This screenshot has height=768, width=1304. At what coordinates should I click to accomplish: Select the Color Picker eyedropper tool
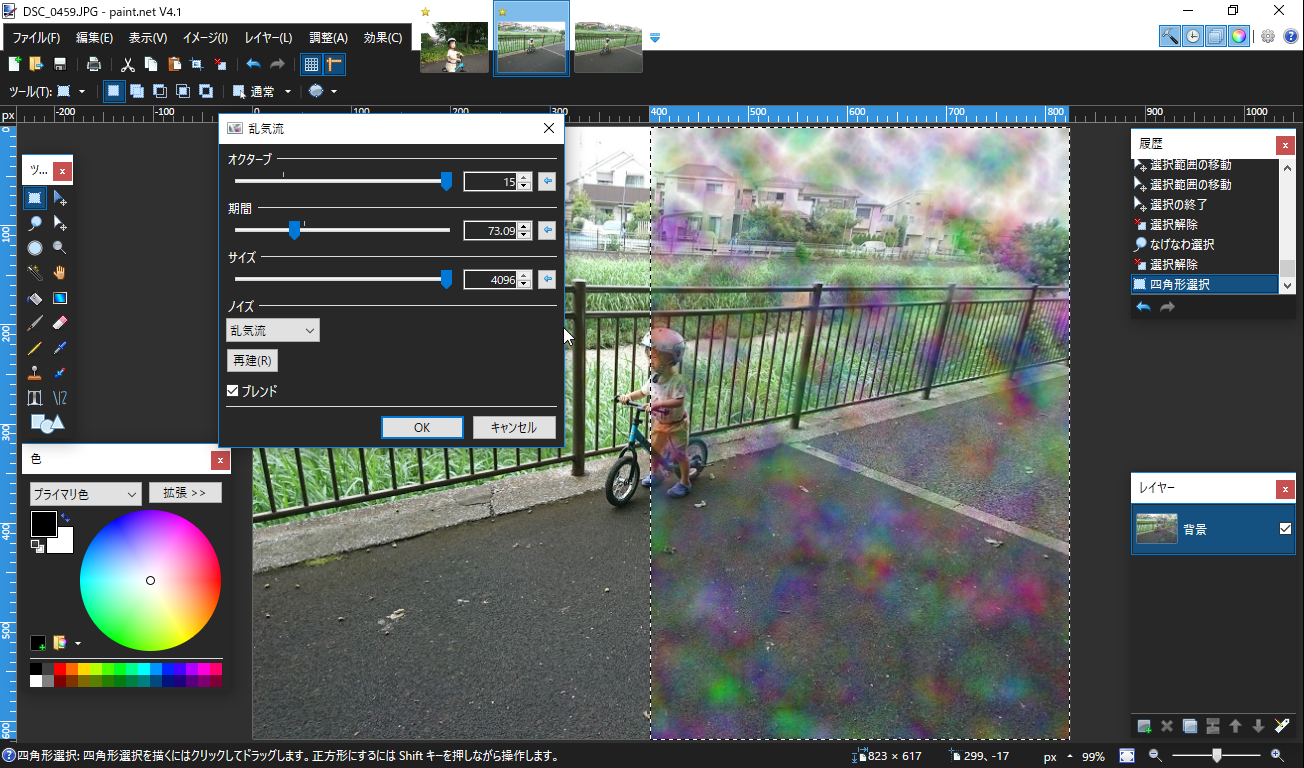coord(60,348)
